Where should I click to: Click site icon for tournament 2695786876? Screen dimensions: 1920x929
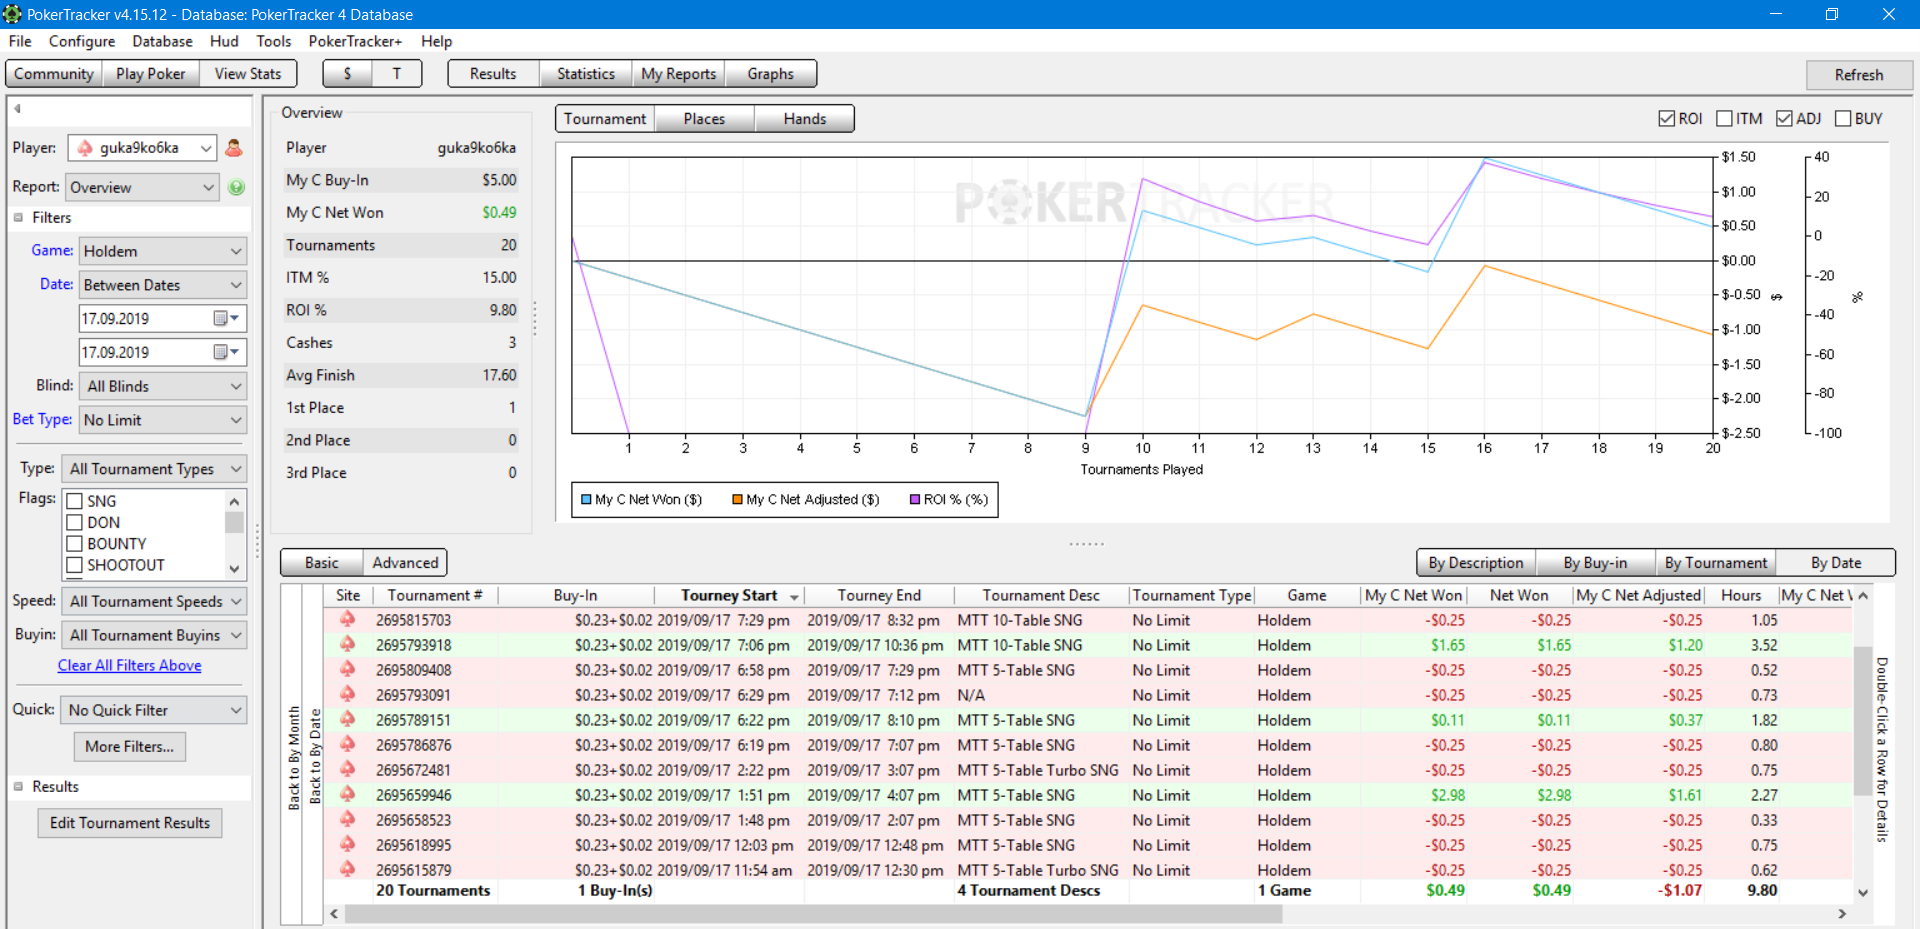[x=348, y=745]
